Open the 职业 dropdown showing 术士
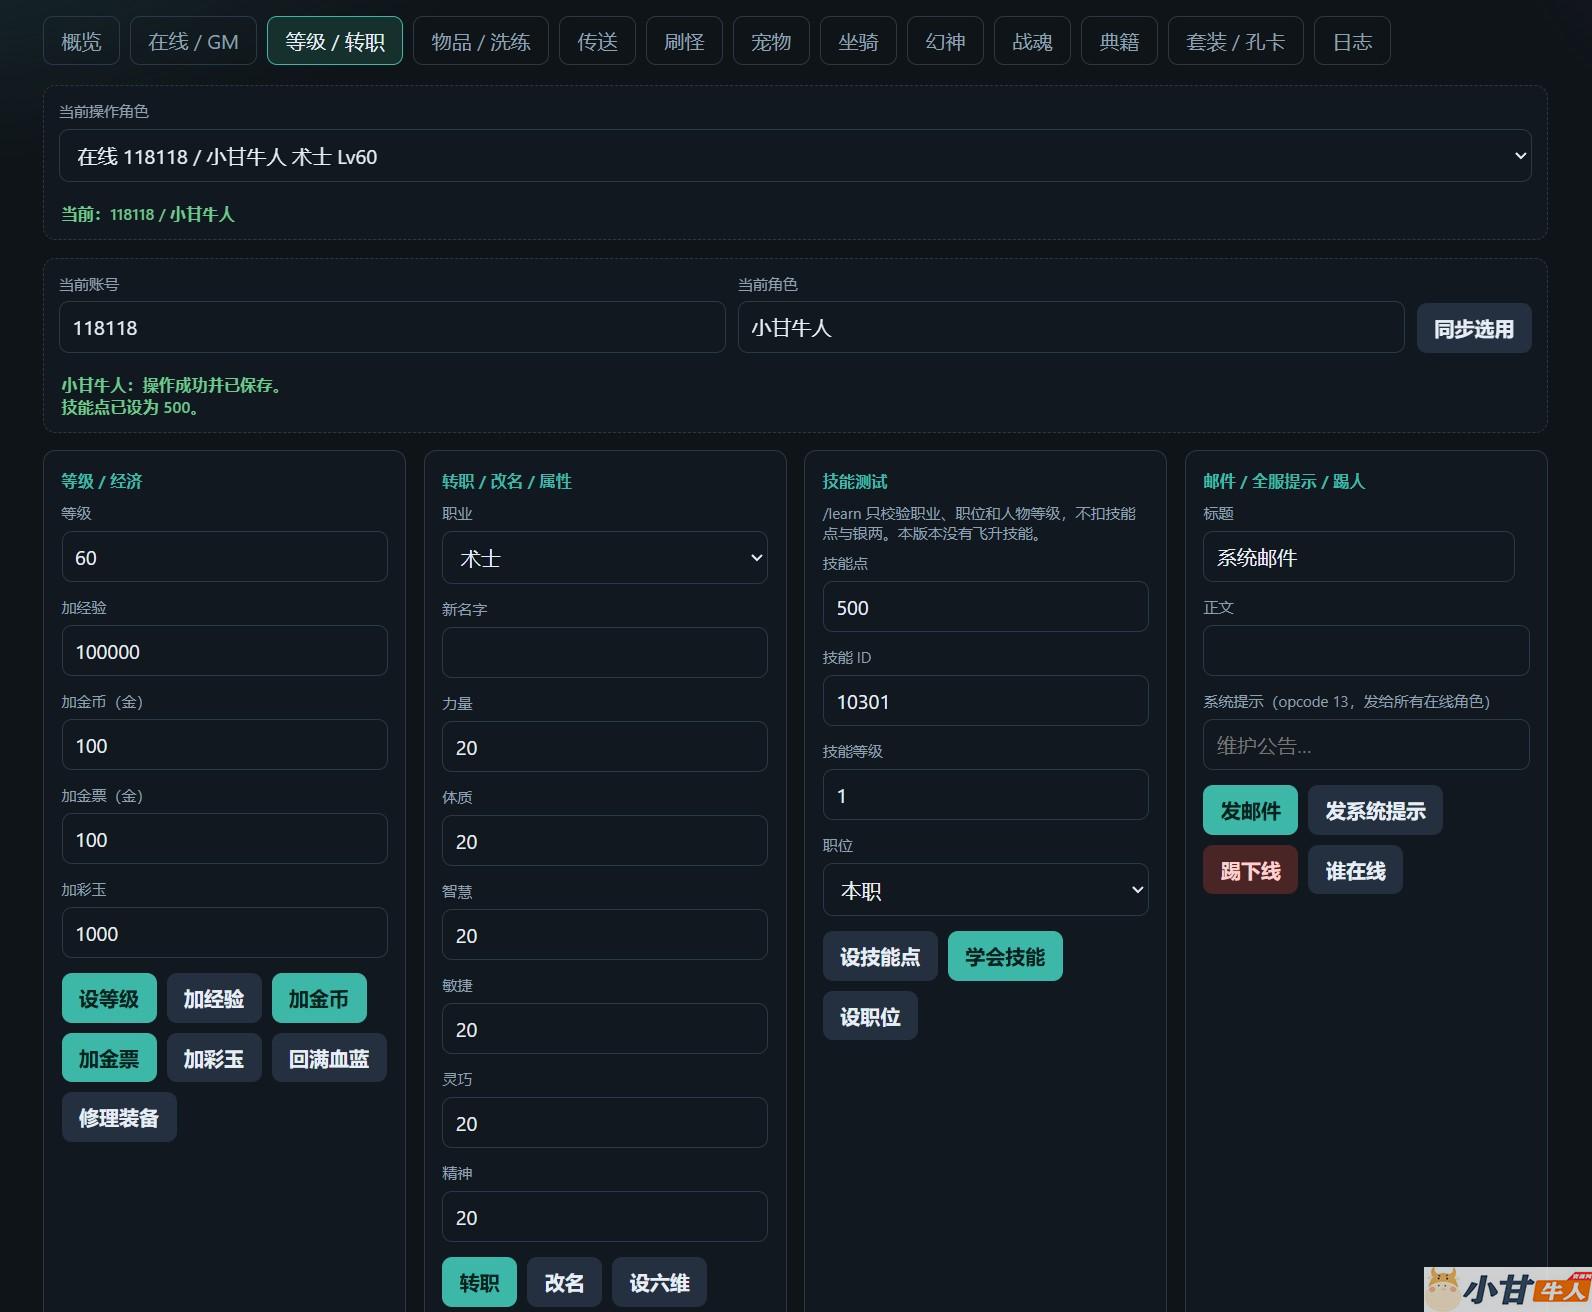1592x1312 pixels. pyautogui.click(x=604, y=558)
